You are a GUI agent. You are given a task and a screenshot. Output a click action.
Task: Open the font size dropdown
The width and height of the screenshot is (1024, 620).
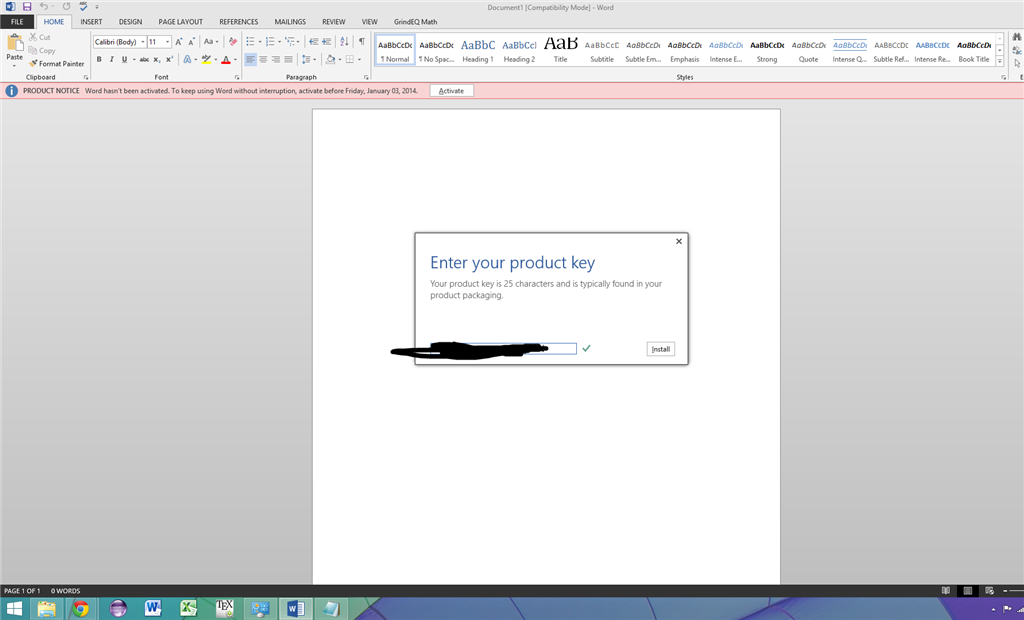pyautogui.click(x=167, y=42)
